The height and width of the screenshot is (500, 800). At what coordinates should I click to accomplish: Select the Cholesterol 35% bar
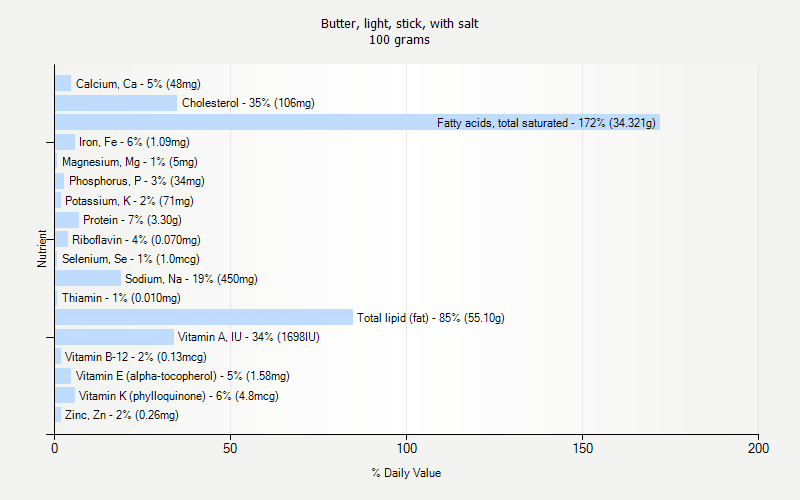pyautogui.click(x=116, y=103)
